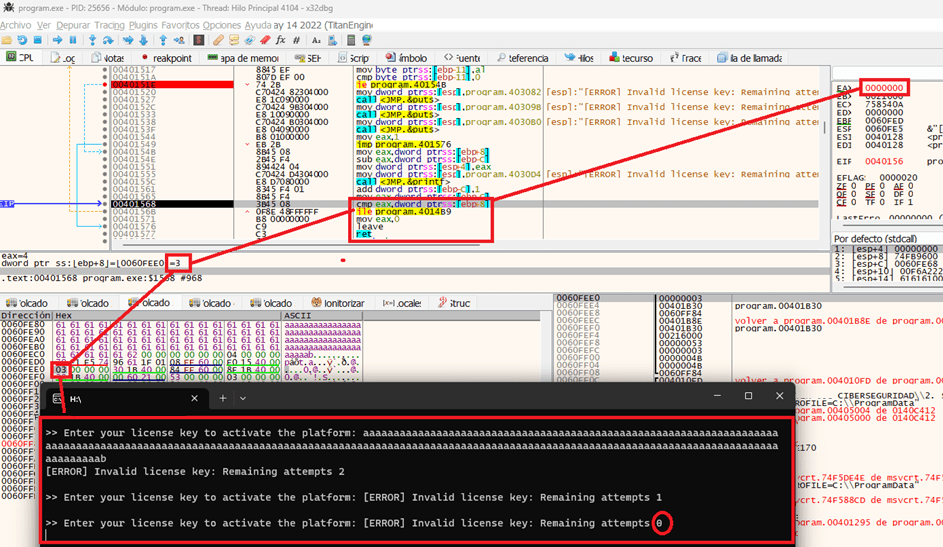The height and width of the screenshot is (547, 943).
Task: Open the terminal new-tab dropdown chevron
Action: [243, 398]
